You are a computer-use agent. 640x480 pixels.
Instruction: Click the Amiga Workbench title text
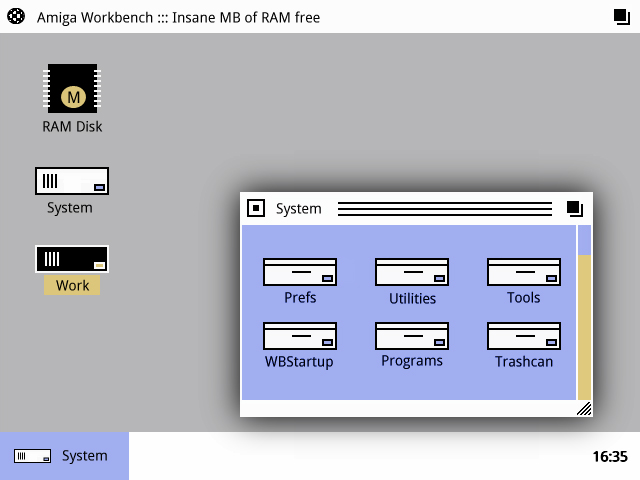click(178, 18)
